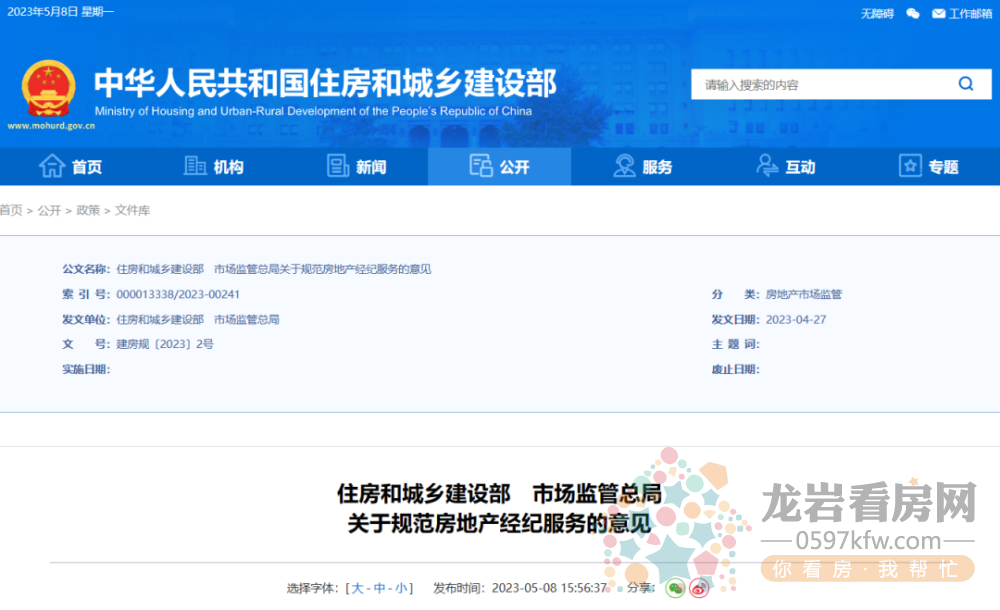
Task: Click the 无障碍 accessibility link
Action: pos(877,13)
